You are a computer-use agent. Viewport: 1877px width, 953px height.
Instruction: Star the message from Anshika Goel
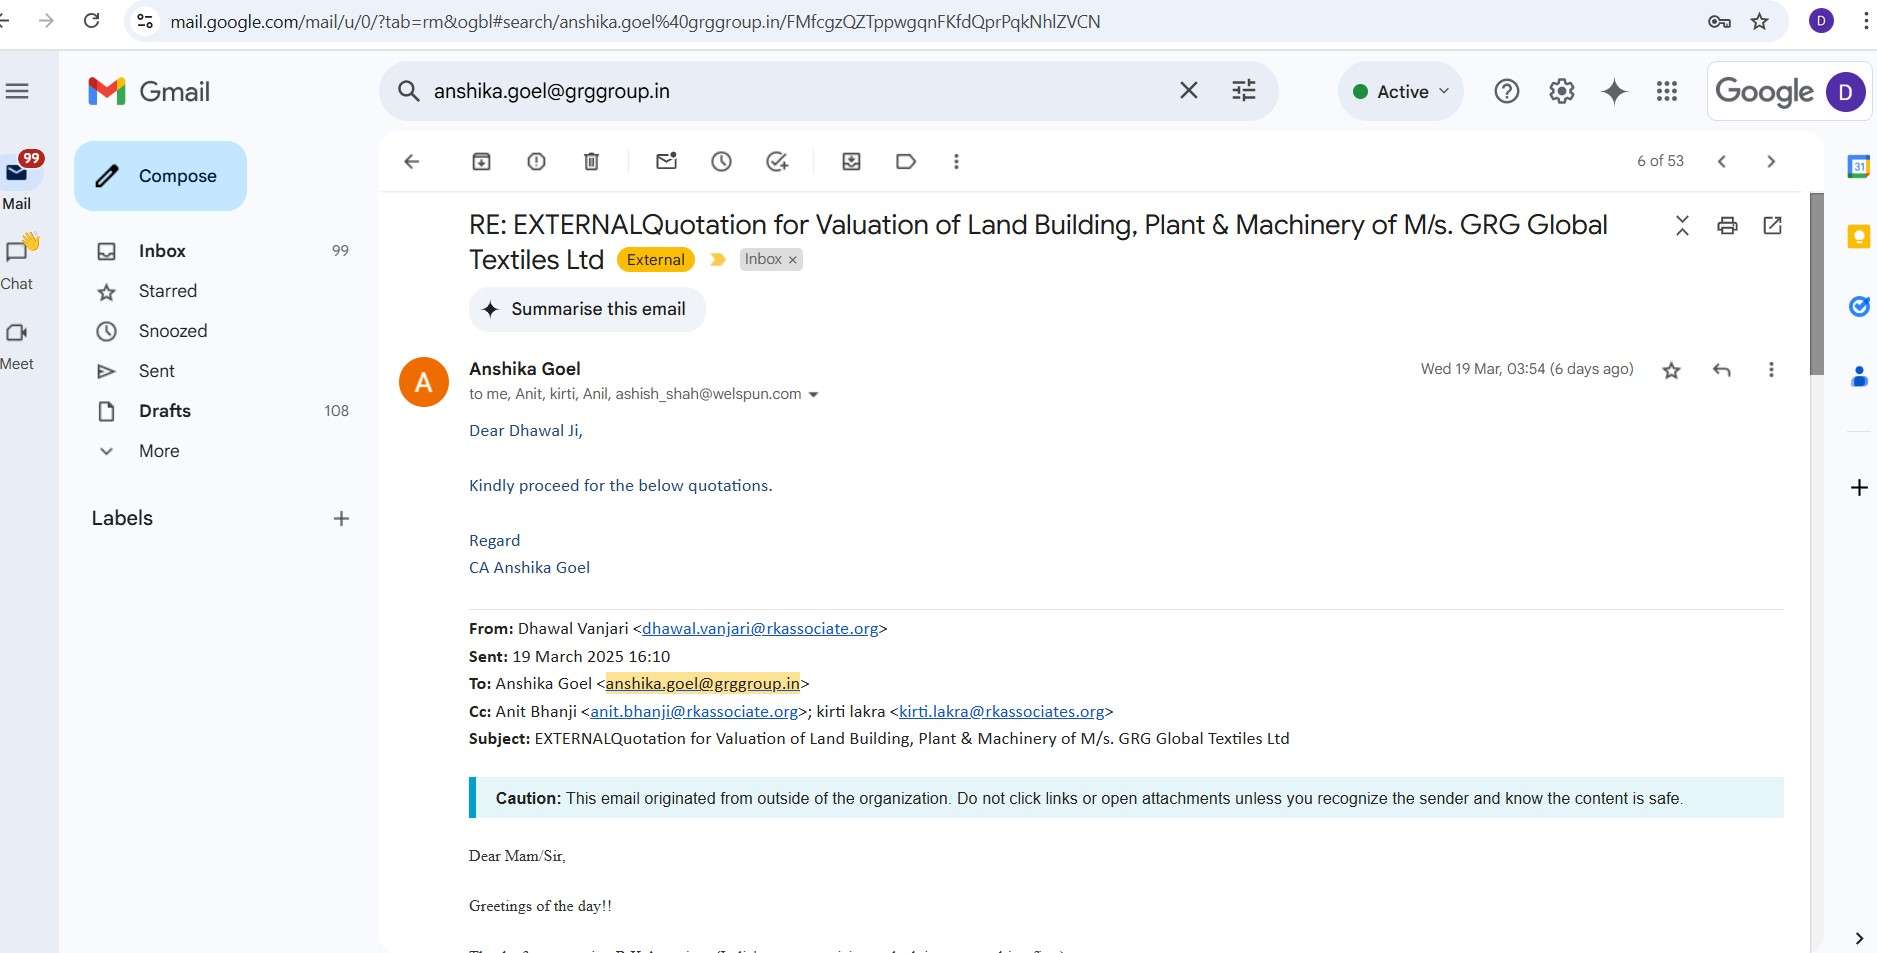coord(1671,371)
